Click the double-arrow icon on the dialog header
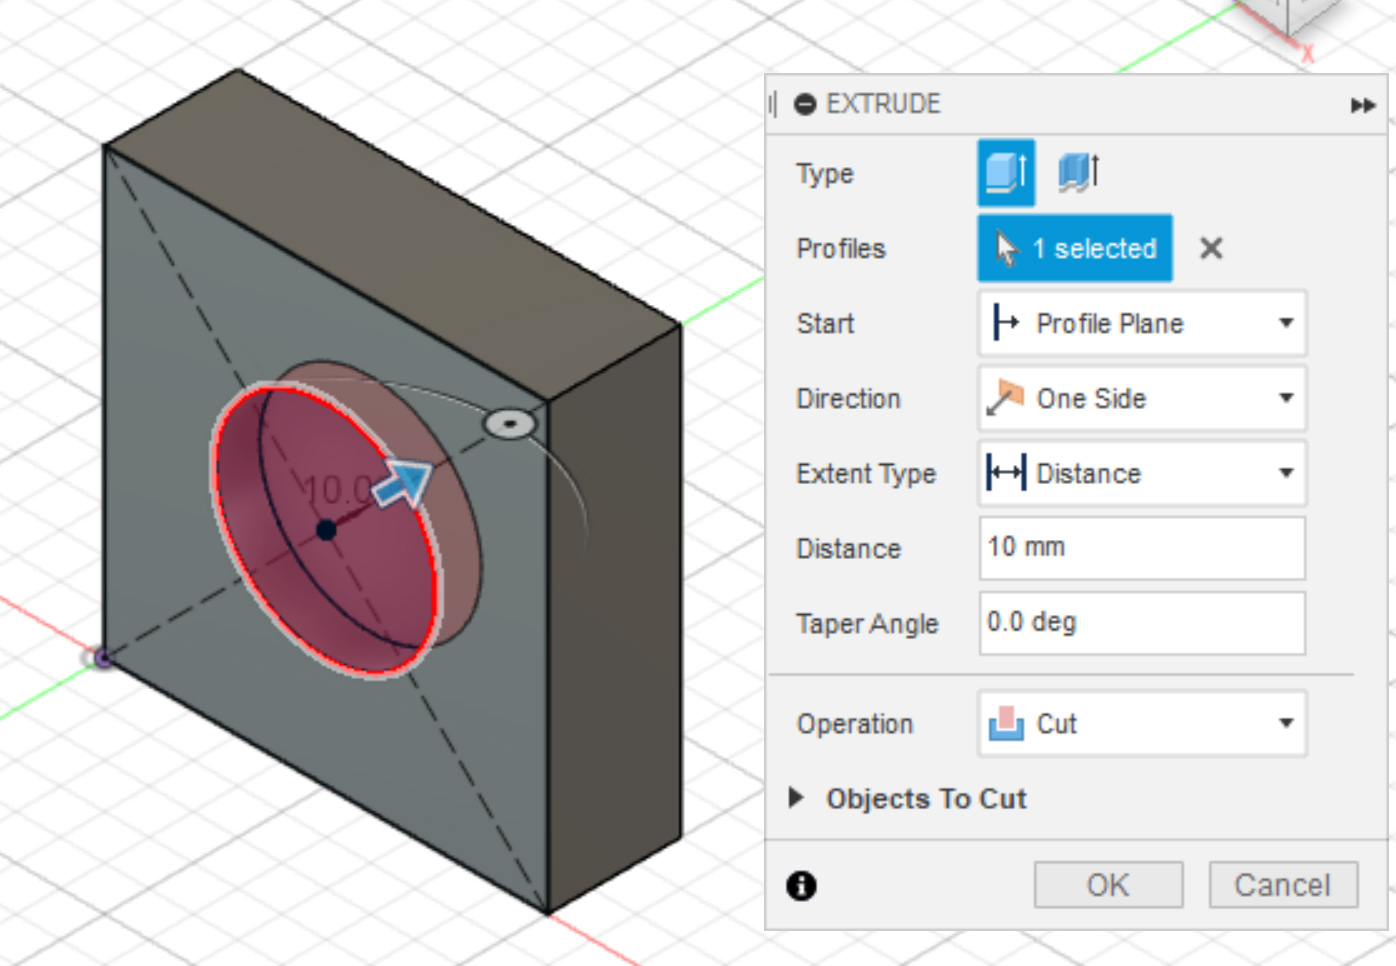This screenshot has width=1396, height=966. pyautogui.click(x=1363, y=103)
